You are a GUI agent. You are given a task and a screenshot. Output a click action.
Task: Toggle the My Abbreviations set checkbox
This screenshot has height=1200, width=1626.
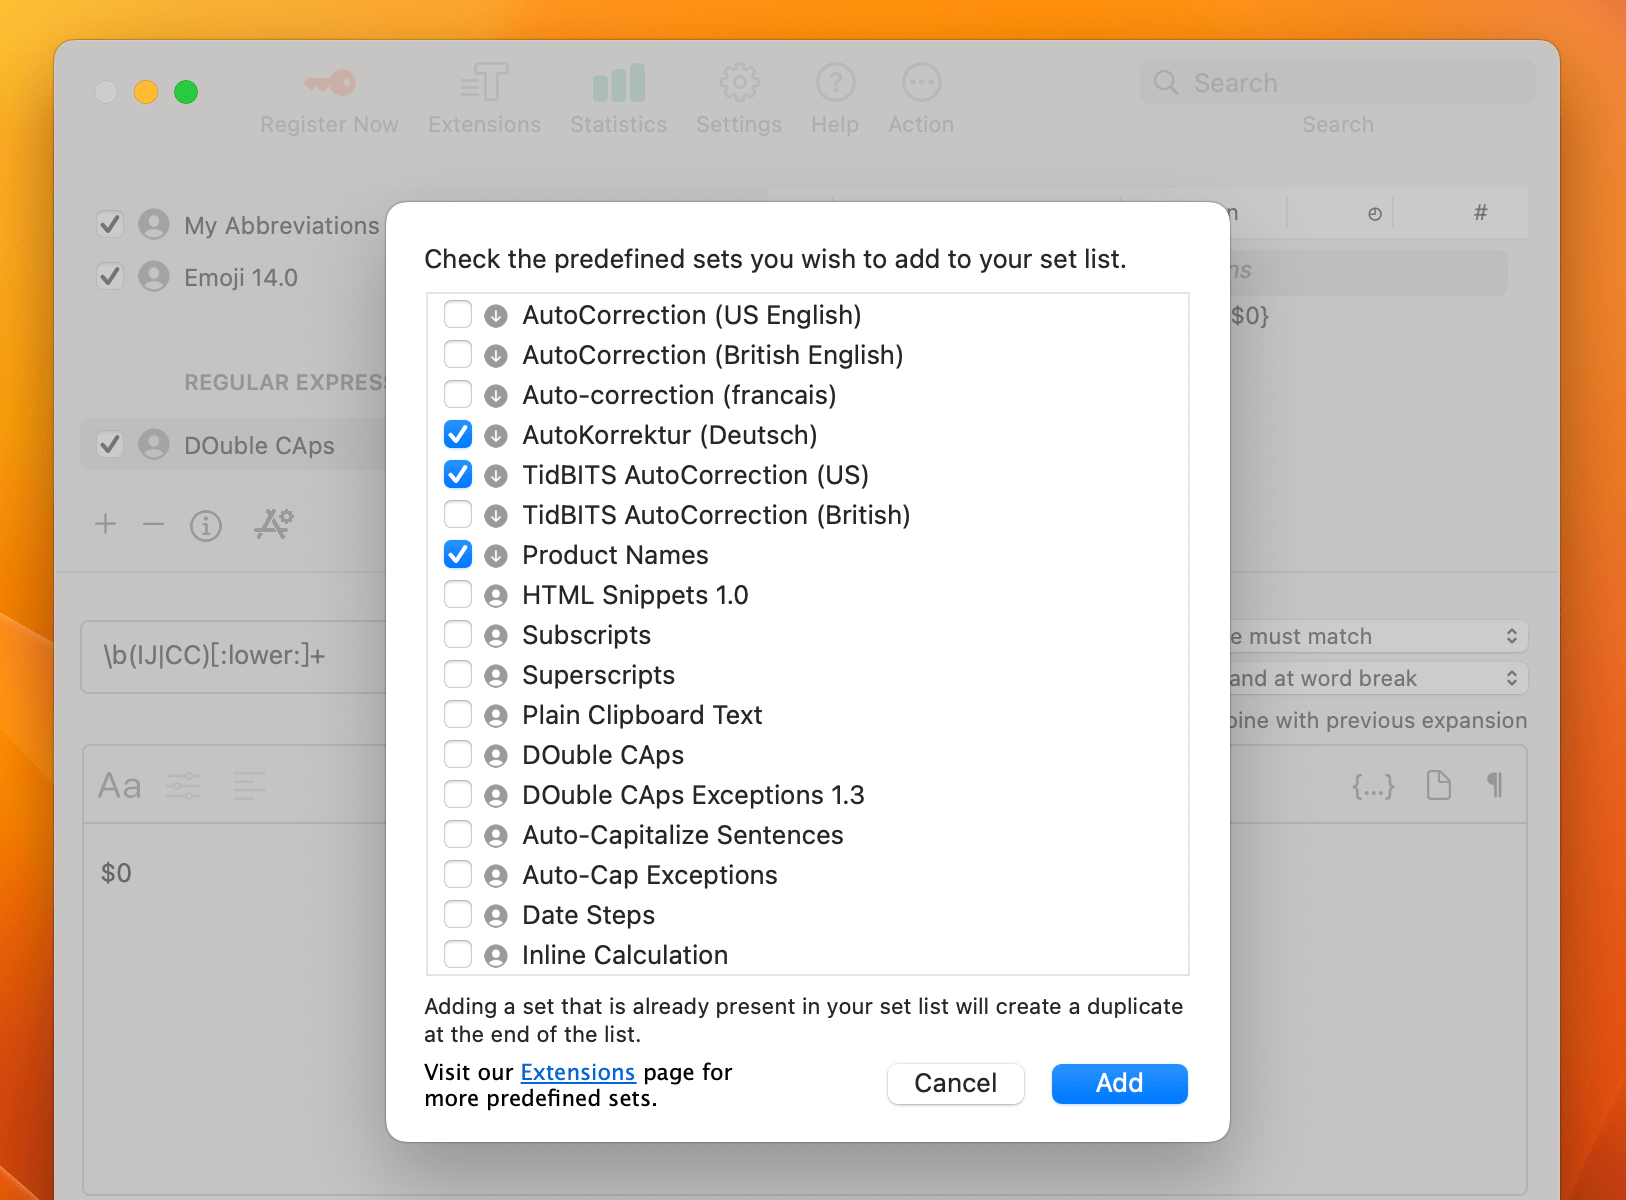[110, 224]
